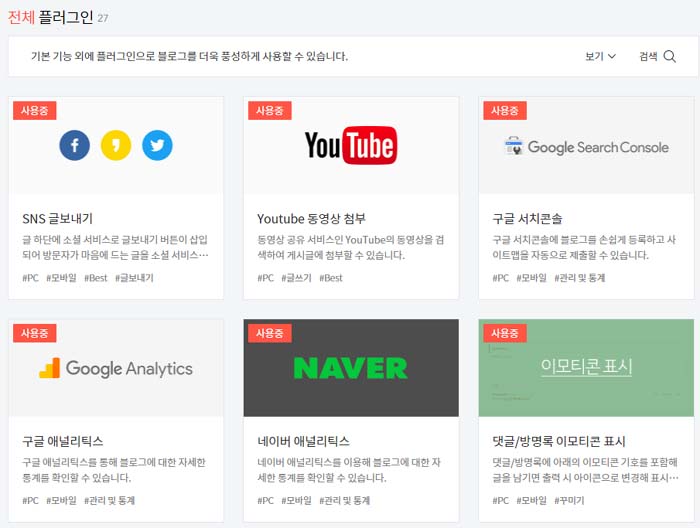Click the plugin count 27

point(103,19)
